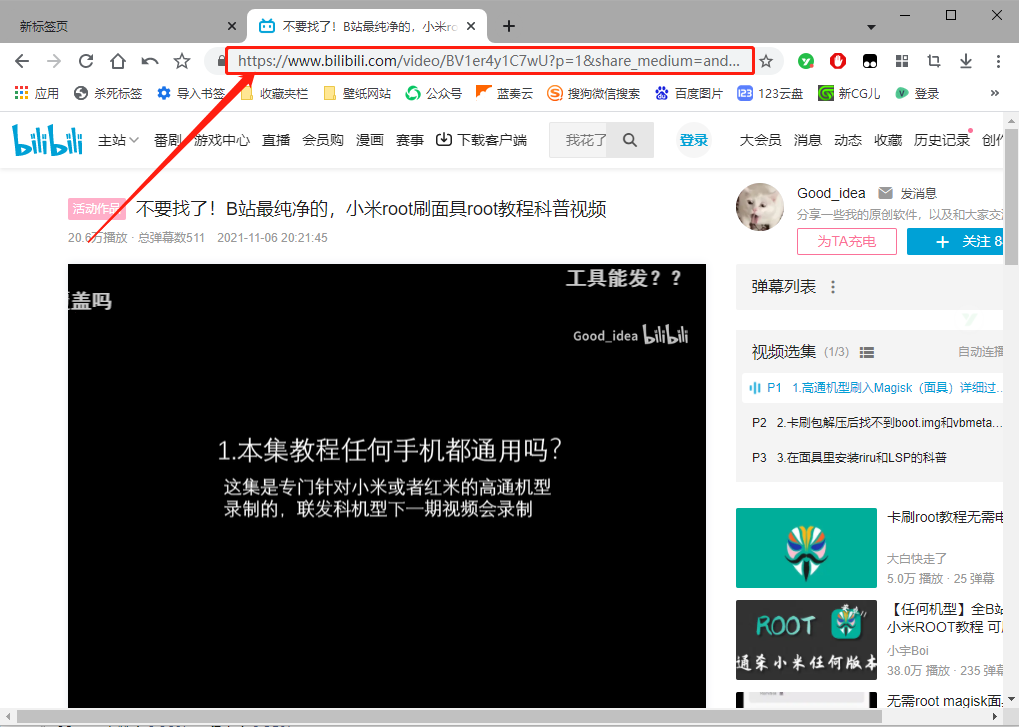Open 收藏 in header
The height and width of the screenshot is (727, 1019).
tap(888, 140)
